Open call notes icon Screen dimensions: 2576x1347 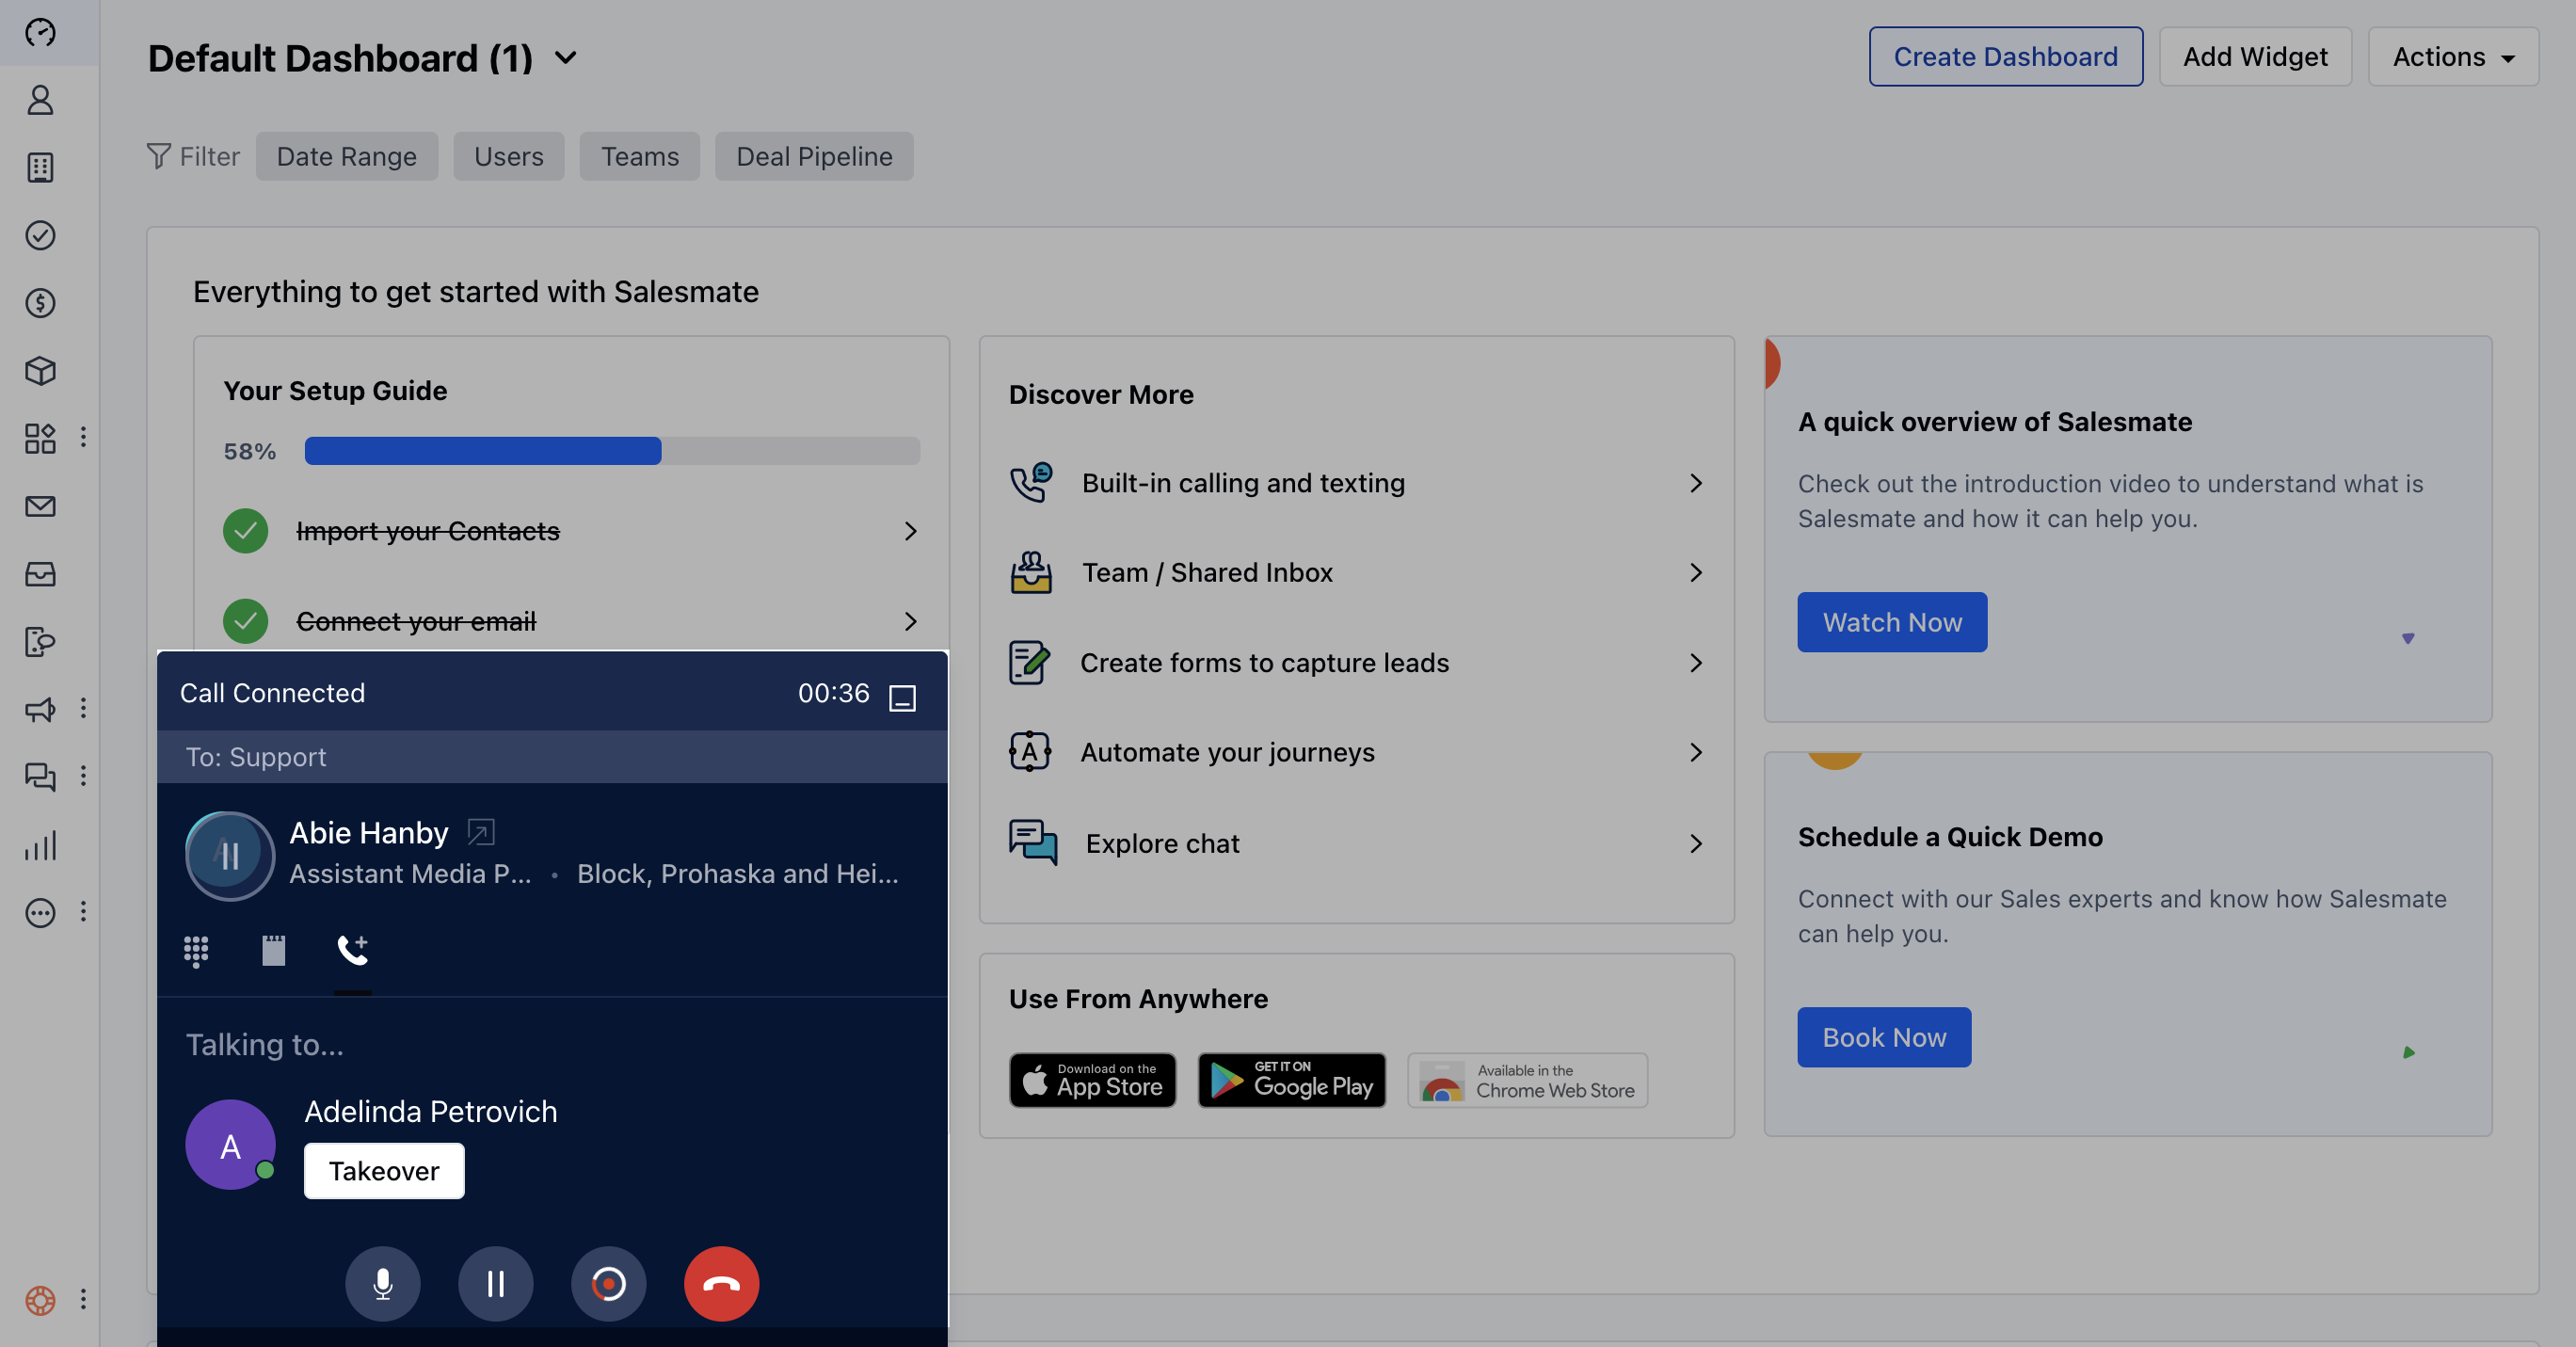pos(273,950)
